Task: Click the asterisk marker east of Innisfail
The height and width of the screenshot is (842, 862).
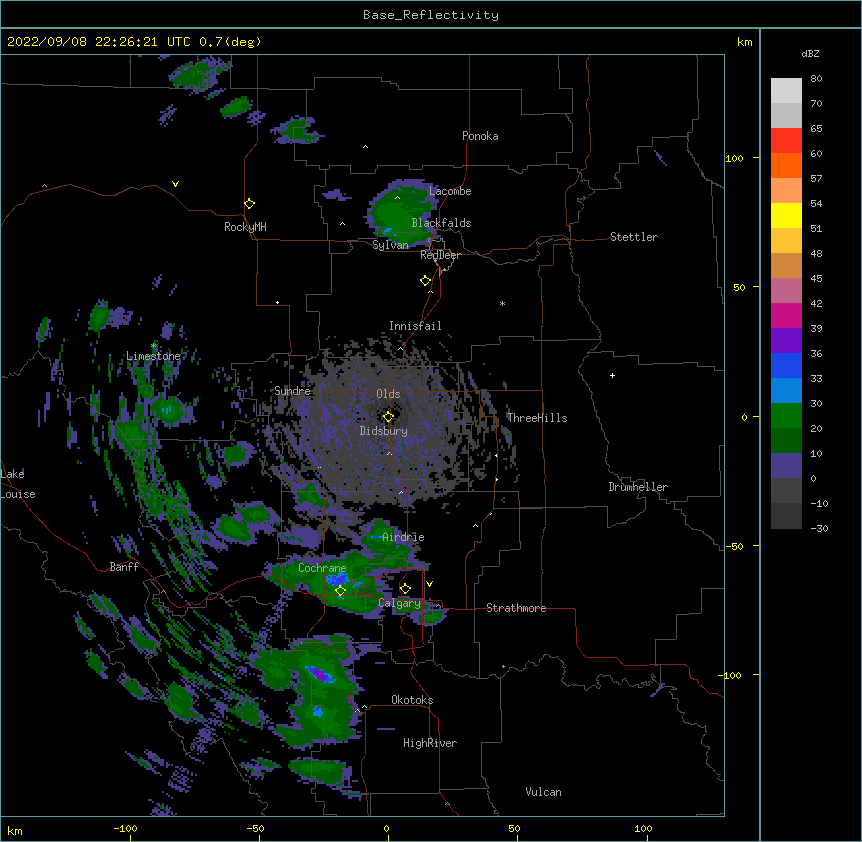Action: pos(502,303)
